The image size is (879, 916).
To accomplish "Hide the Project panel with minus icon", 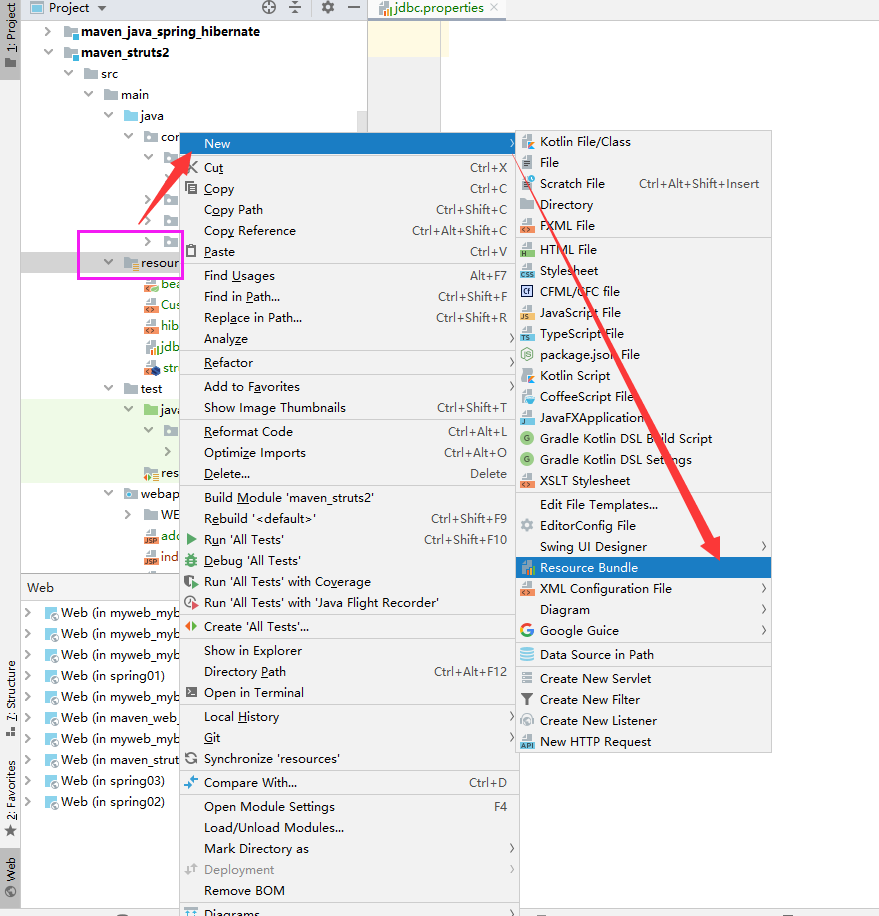I will 354,8.
